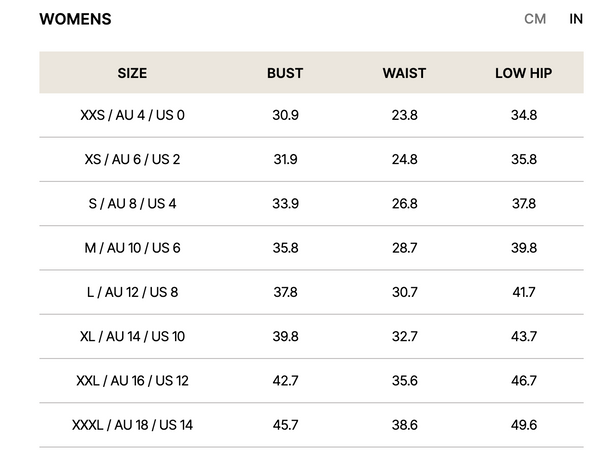
Task: Click the M / AU 10 / US 6 row
Action: [132, 248]
